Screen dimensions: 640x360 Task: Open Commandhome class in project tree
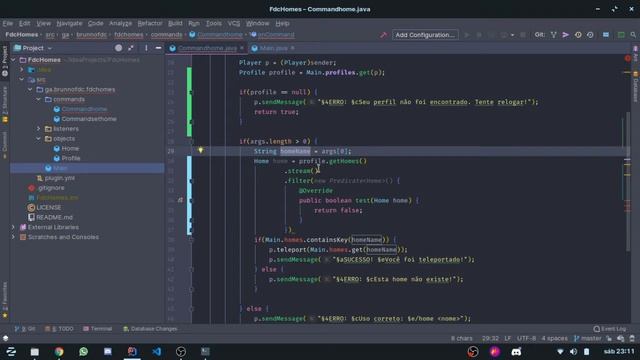click(84, 109)
